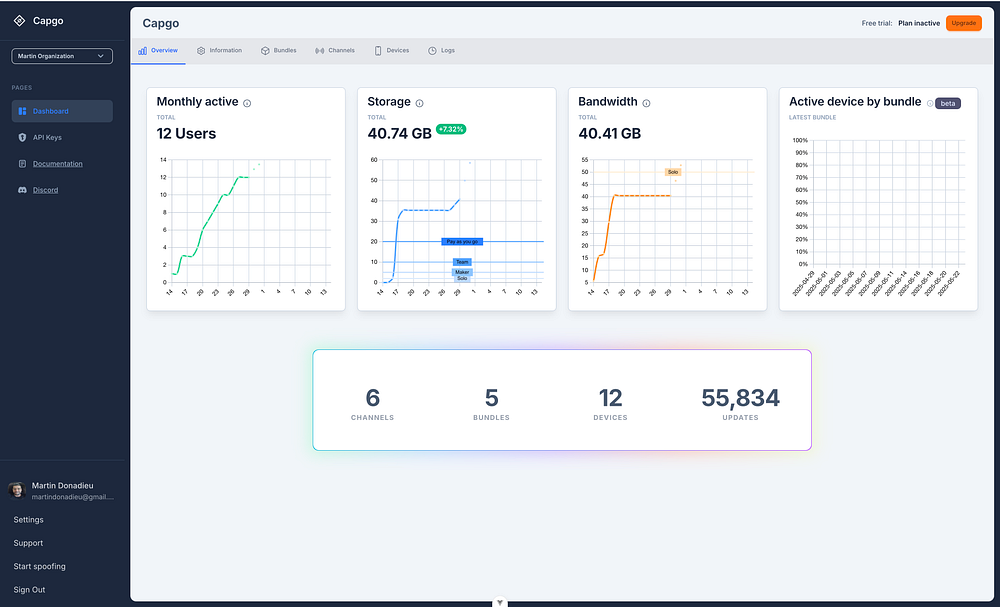This screenshot has height=607, width=1000.
Task: Click the Bundles cube icon
Action: (x=265, y=50)
